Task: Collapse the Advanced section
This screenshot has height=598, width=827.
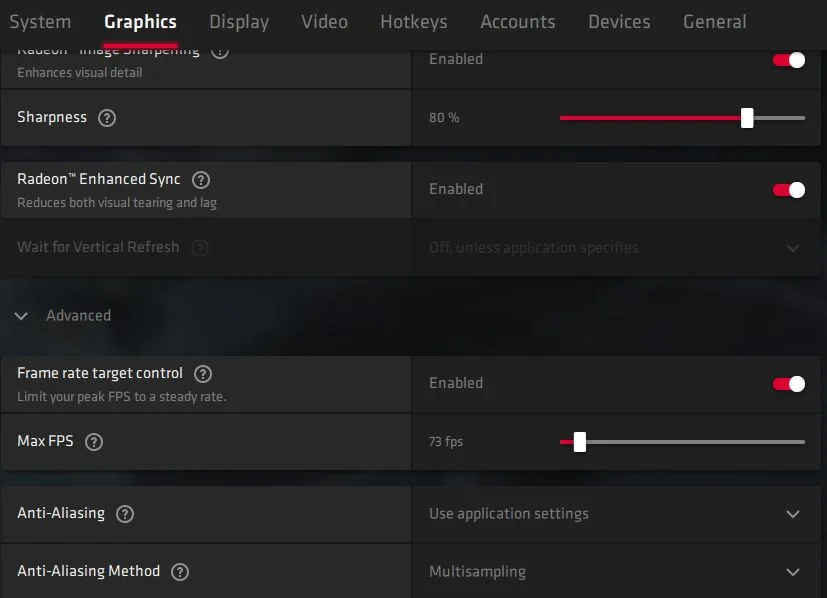Action: (x=21, y=316)
